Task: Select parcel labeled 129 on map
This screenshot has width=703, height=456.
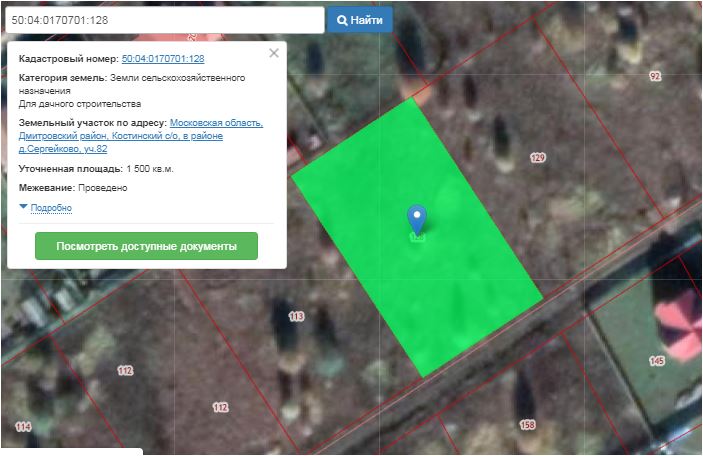Action: (537, 158)
